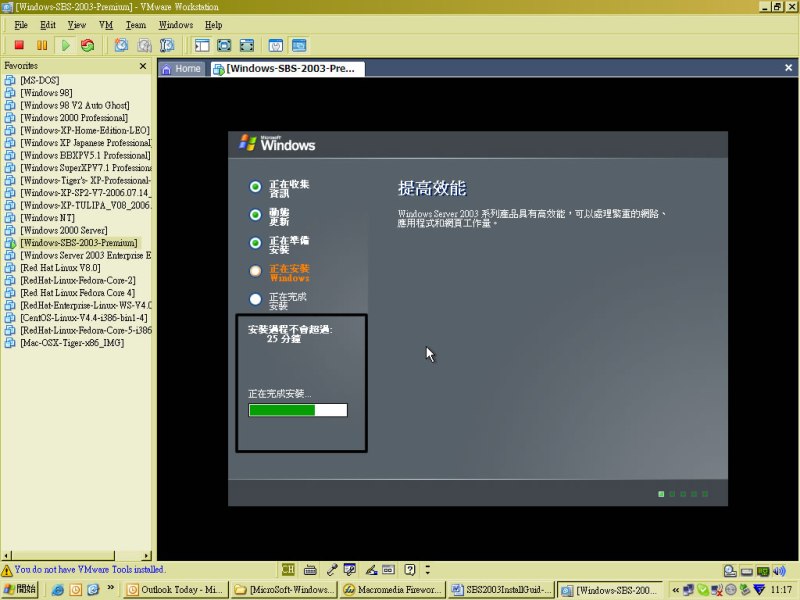Image resolution: width=800 pixels, height=600 pixels.
Task: Select [RedHat-Linux-Fedora-Core-5-i386] favorite
Action: click(85, 330)
